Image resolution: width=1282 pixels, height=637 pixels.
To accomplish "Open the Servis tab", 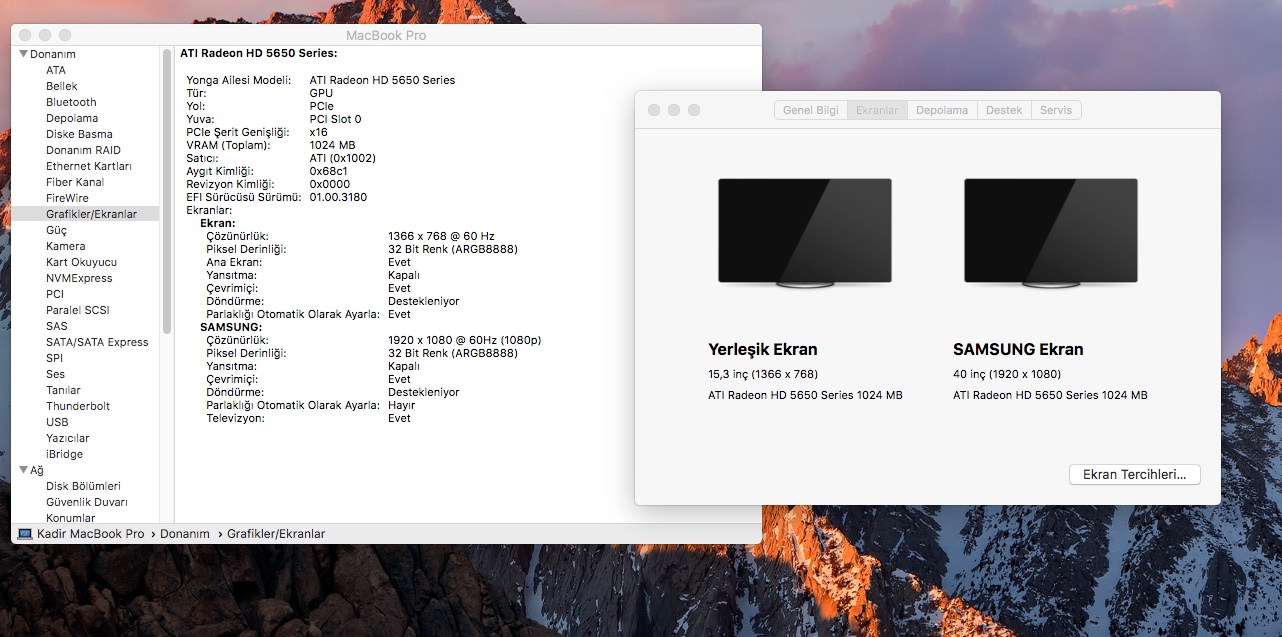I will pyautogui.click(x=1056, y=110).
